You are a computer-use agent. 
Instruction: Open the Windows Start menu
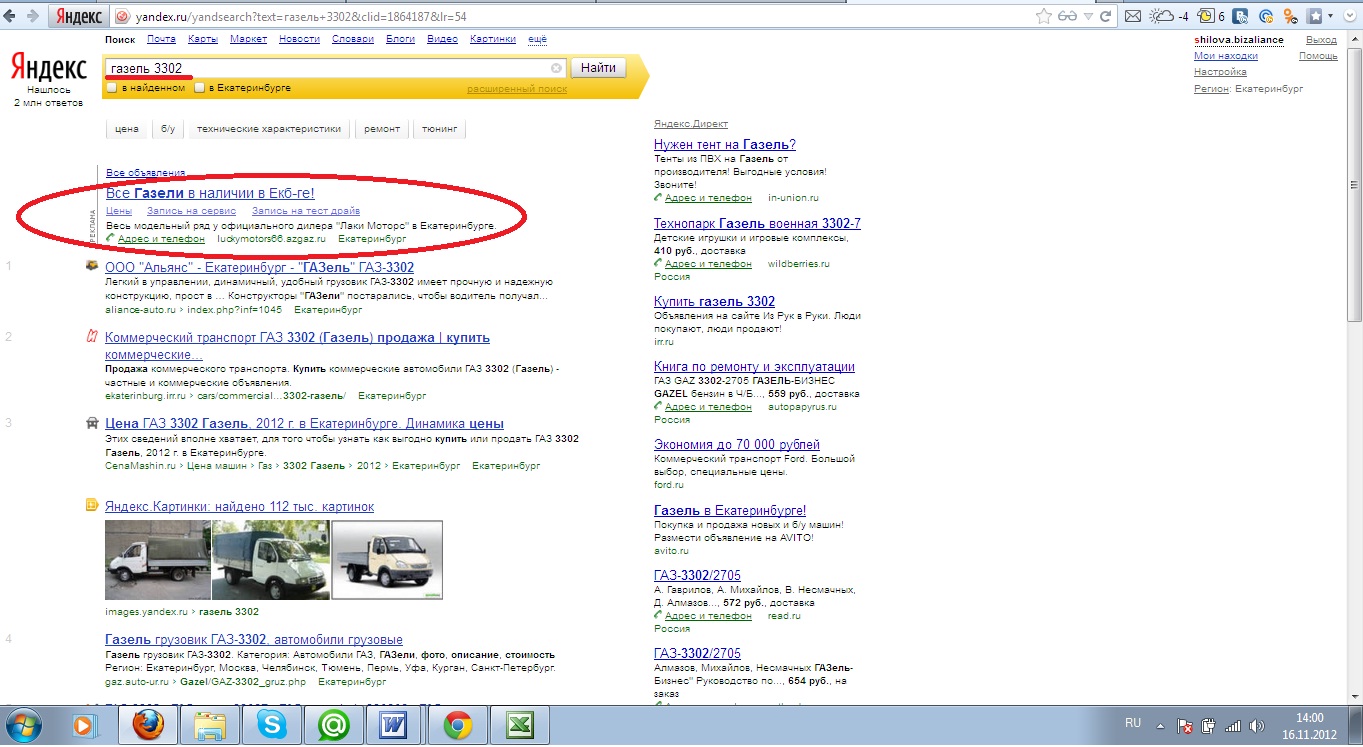pos(23,724)
